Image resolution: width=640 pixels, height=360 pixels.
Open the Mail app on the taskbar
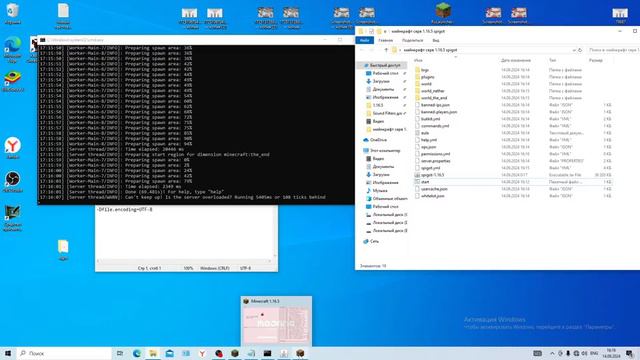169,353
